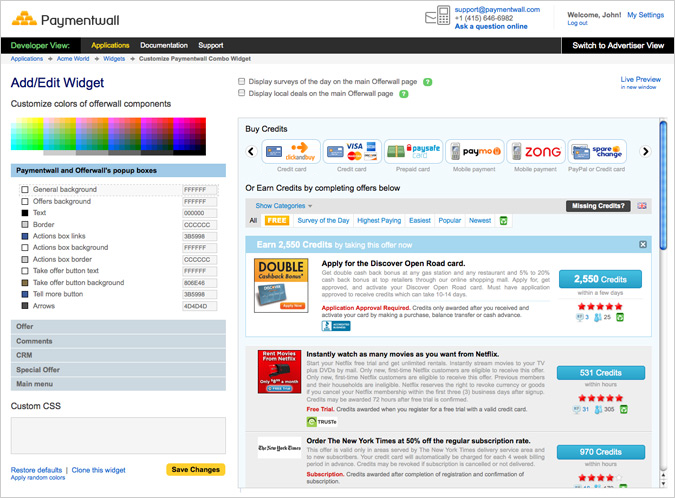Expand the Offer settings section
Screen dimensions: 675x498
[118, 326]
